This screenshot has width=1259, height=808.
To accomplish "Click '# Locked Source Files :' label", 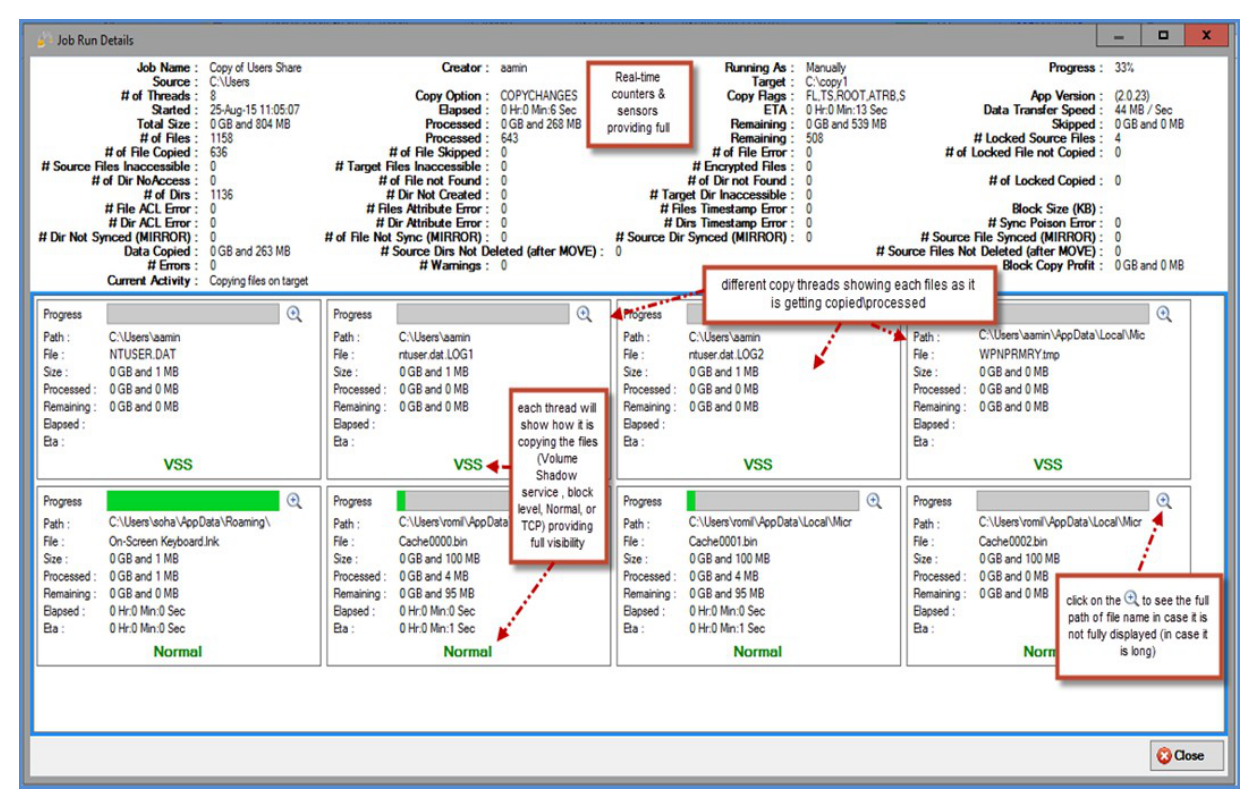I will (1040, 138).
